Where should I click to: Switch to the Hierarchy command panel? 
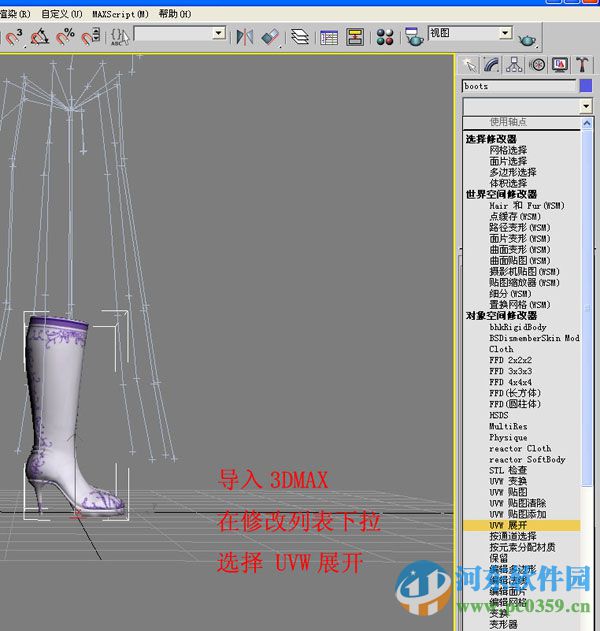point(514,64)
